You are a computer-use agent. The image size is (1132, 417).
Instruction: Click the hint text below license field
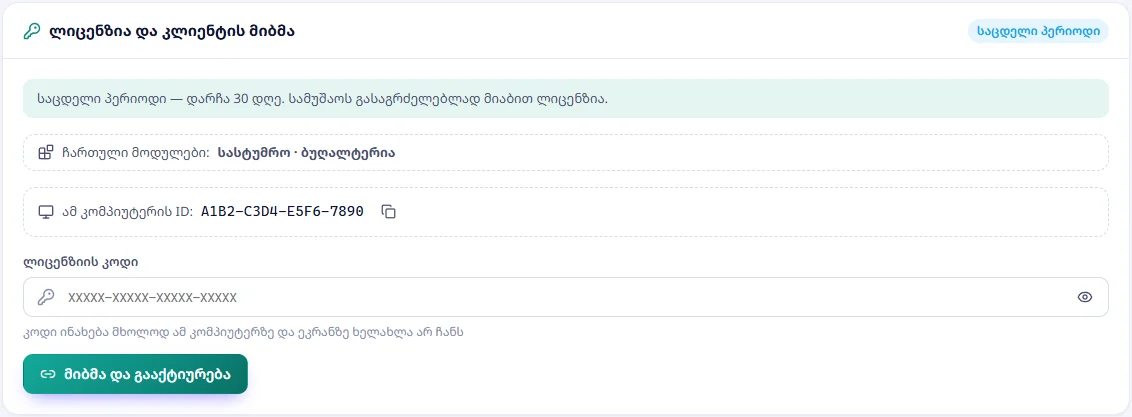tap(243, 333)
